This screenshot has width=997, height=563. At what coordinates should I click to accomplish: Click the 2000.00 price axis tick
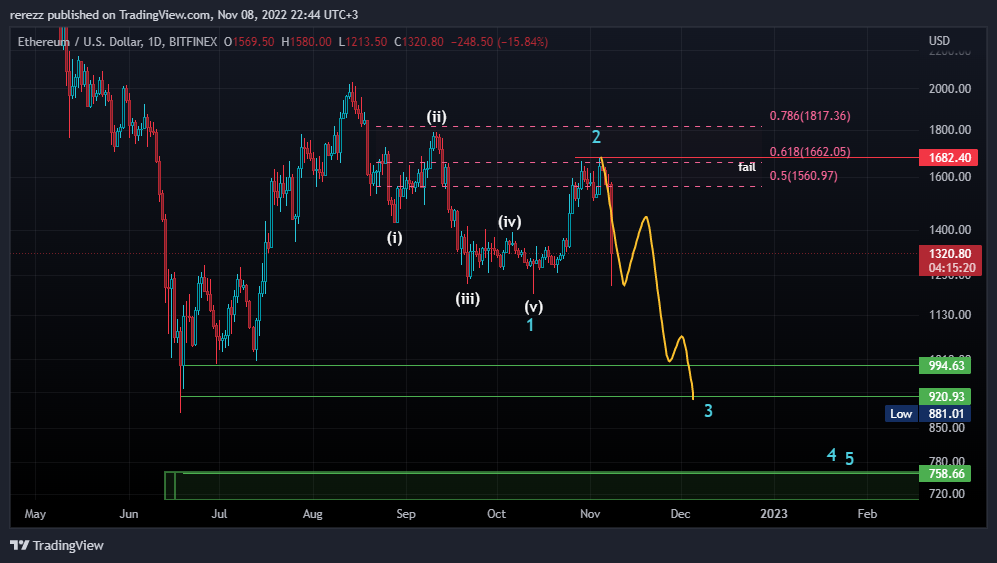coord(950,88)
